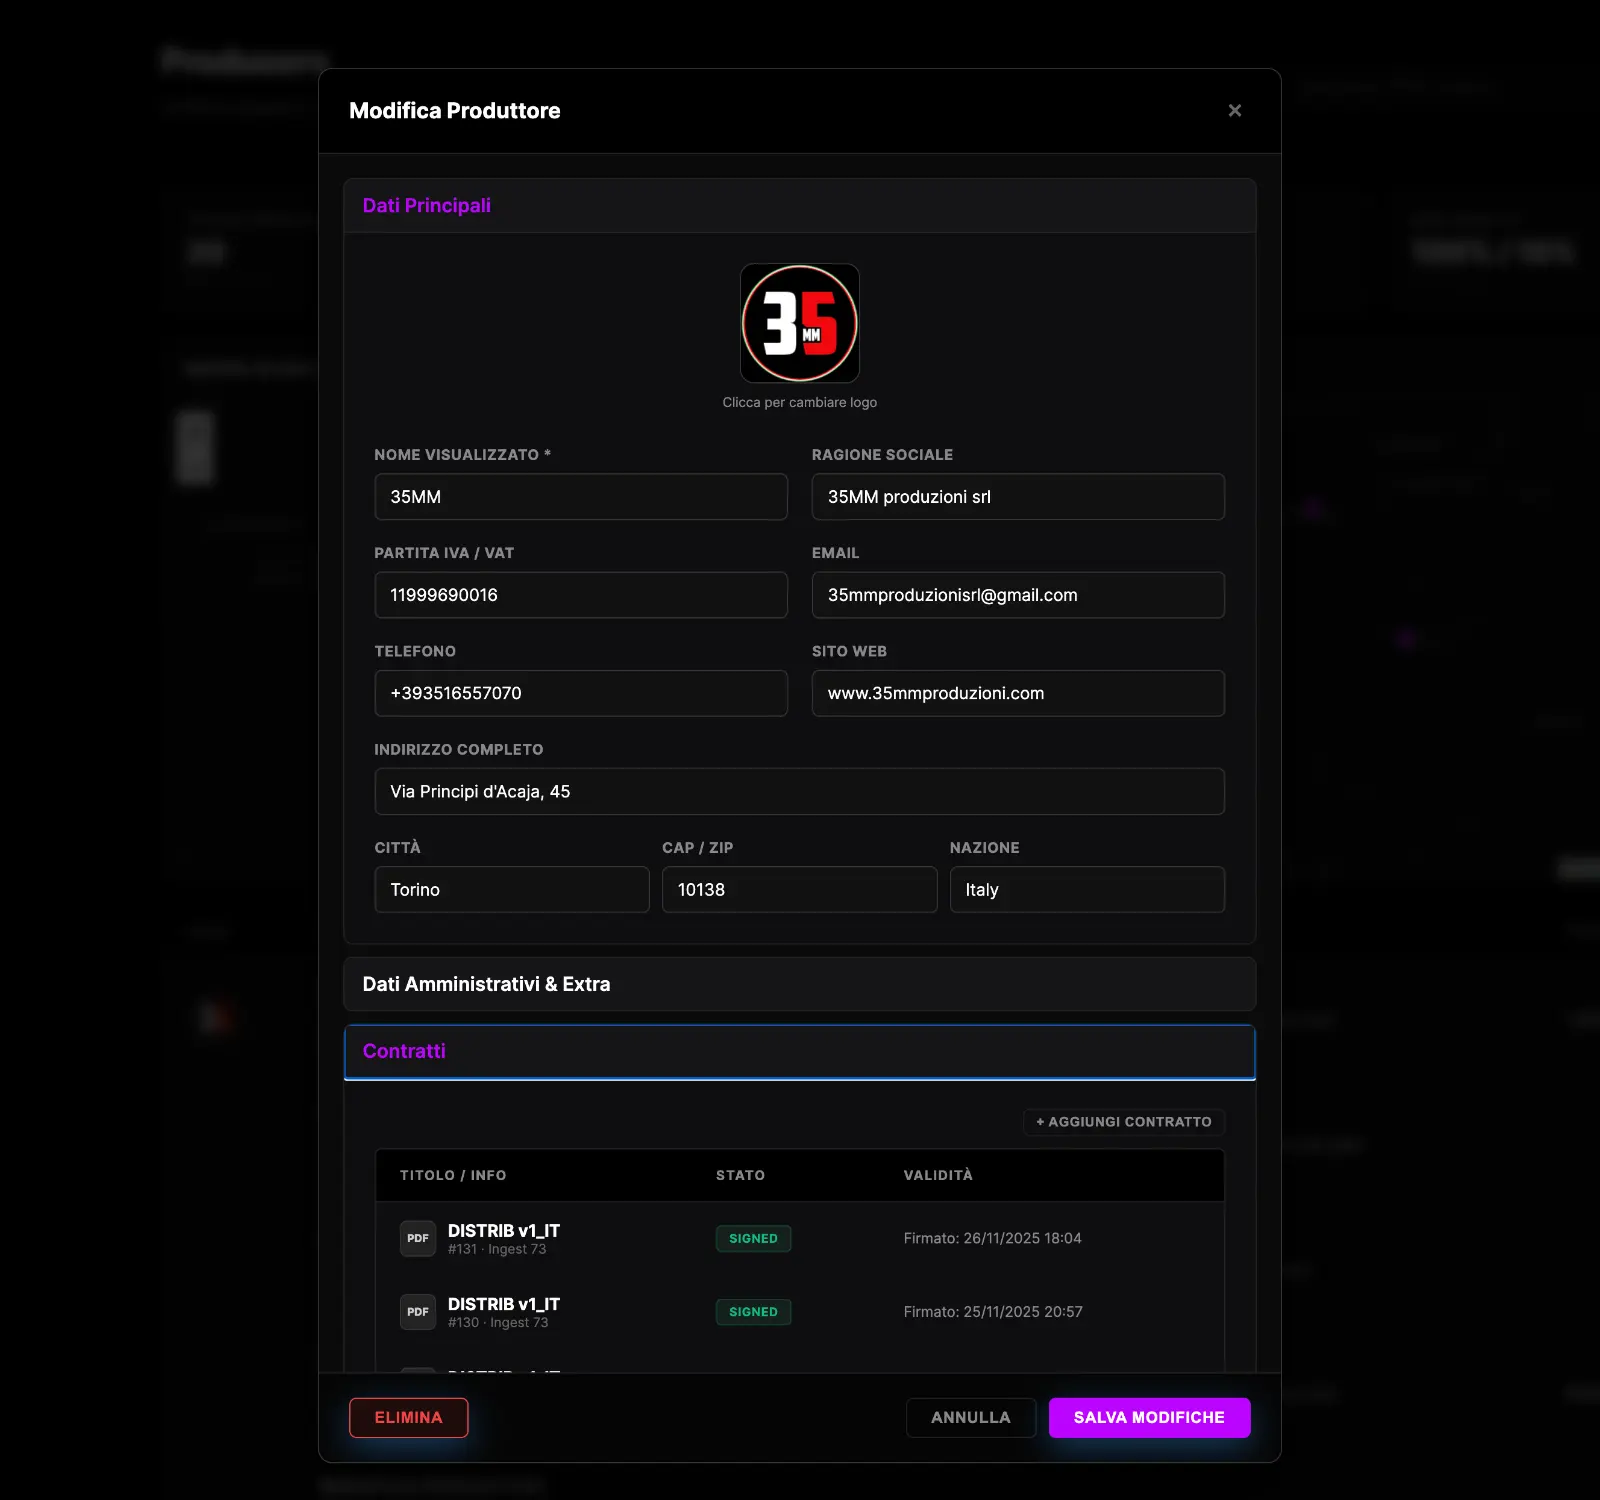Click into the Telefono field
The image size is (1600, 1500).
tap(580, 693)
